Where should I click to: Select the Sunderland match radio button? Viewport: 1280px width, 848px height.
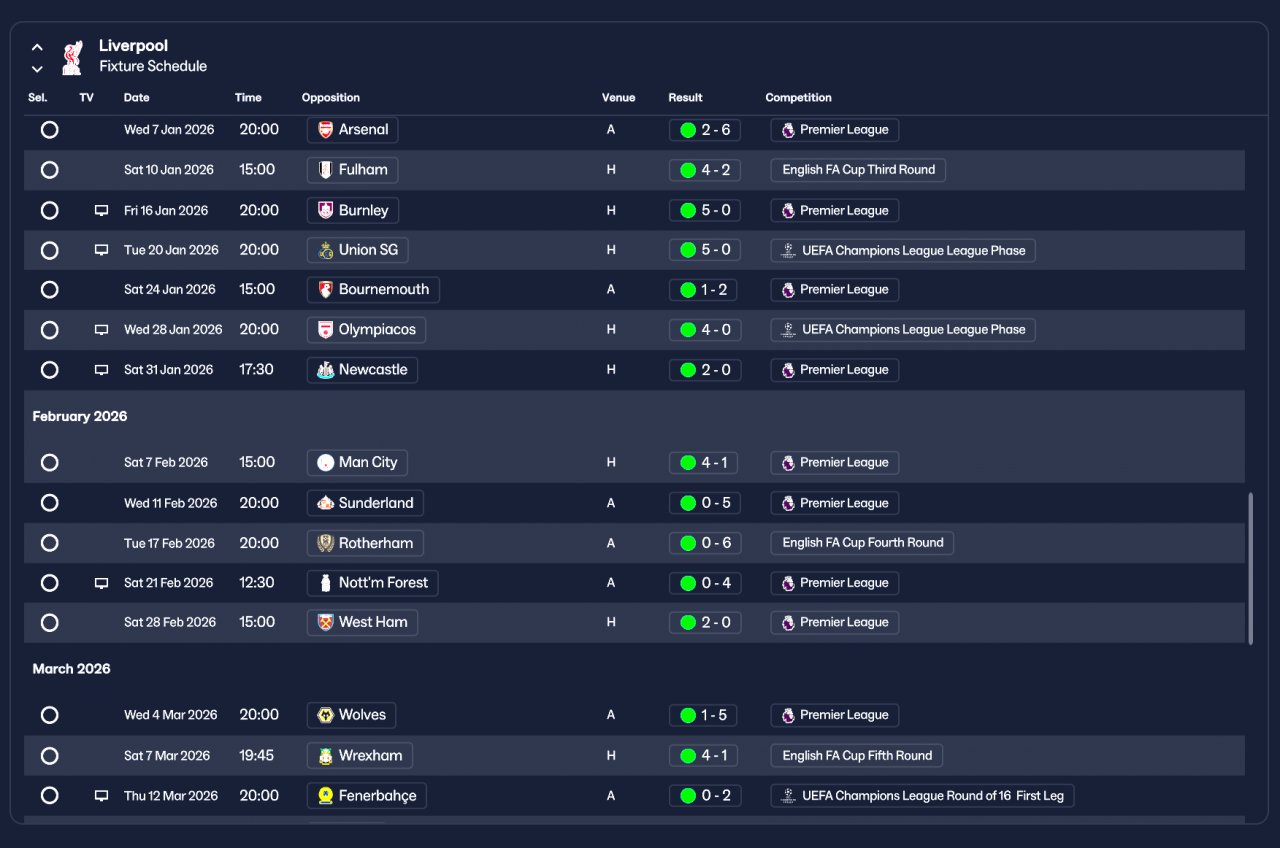[x=49, y=503]
